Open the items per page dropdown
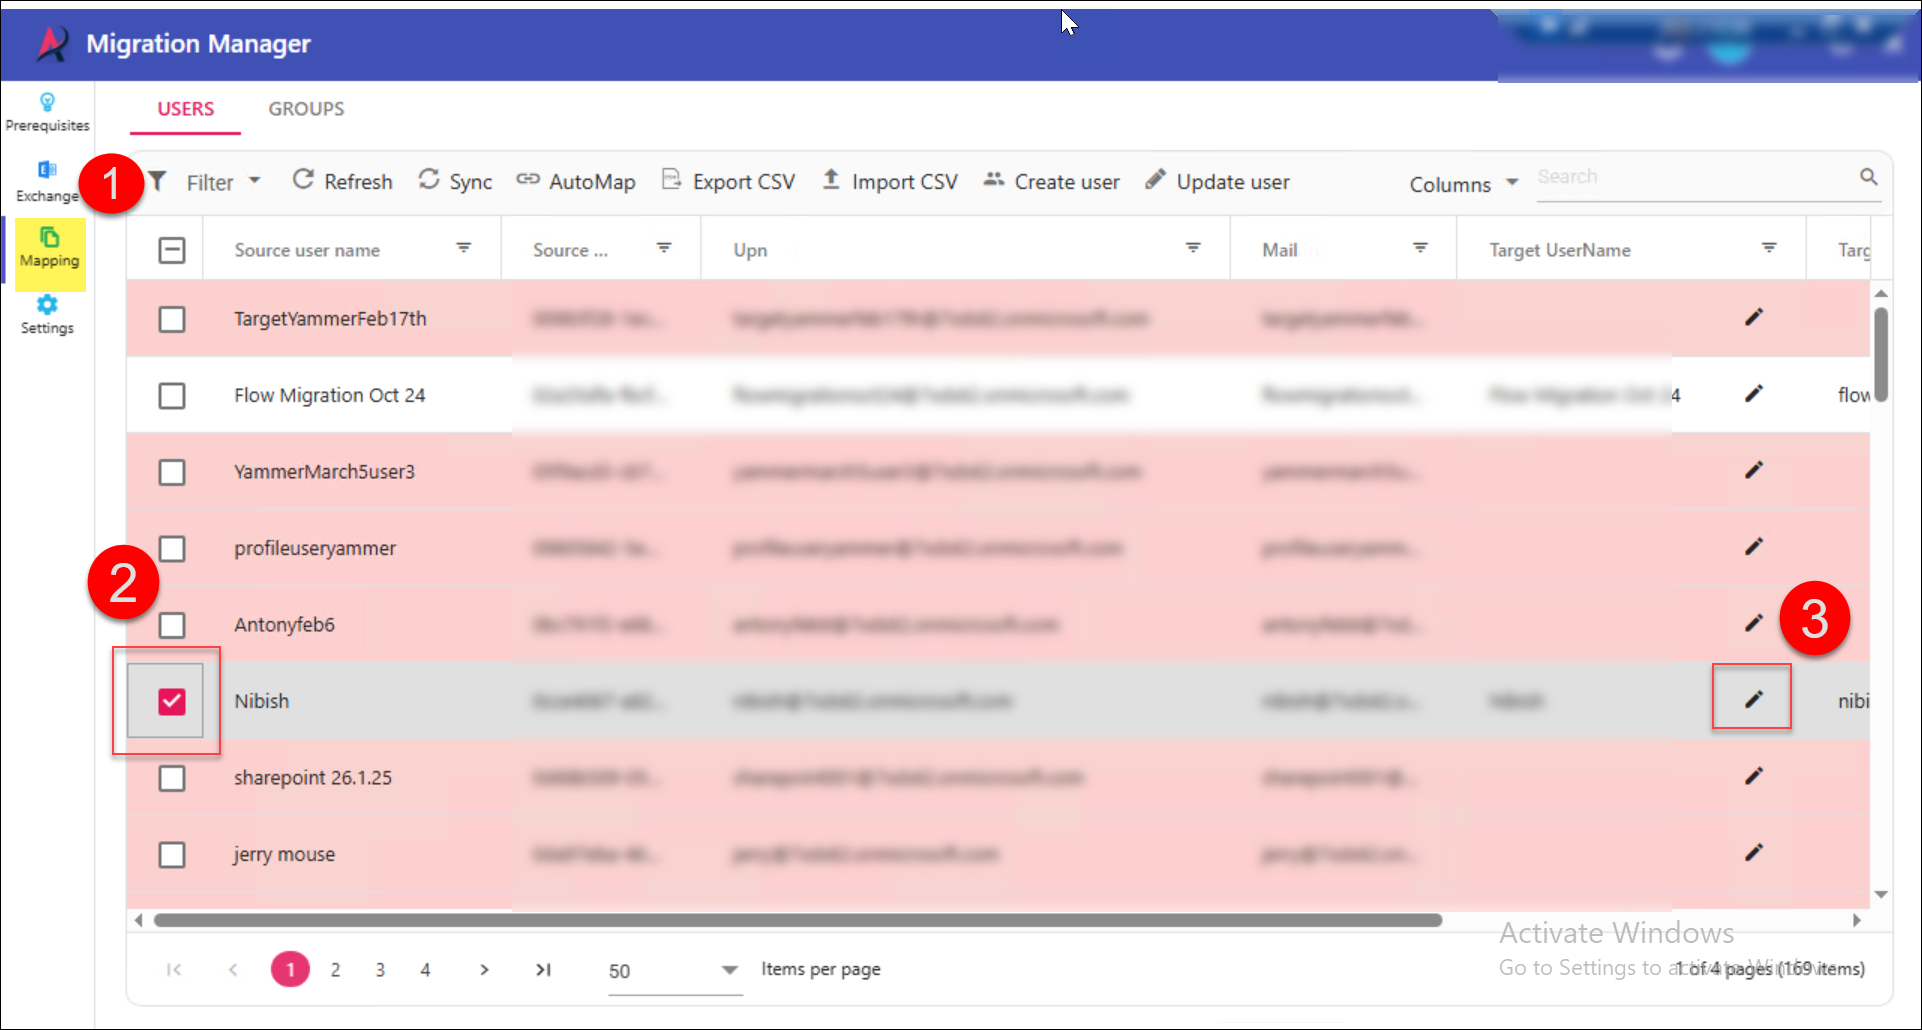The image size is (1922, 1030). point(674,971)
